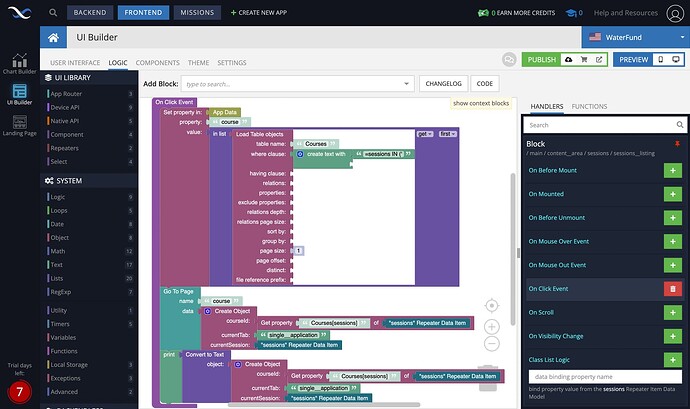The width and height of the screenshot is (690, 409).
Task: Switch to the BACKEND section
Action: pos(90,13)
